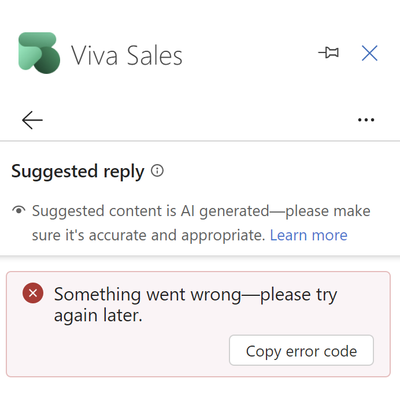Click the Viva Sales title text
This screenshot has width=400, height=394.
[127, 55]
